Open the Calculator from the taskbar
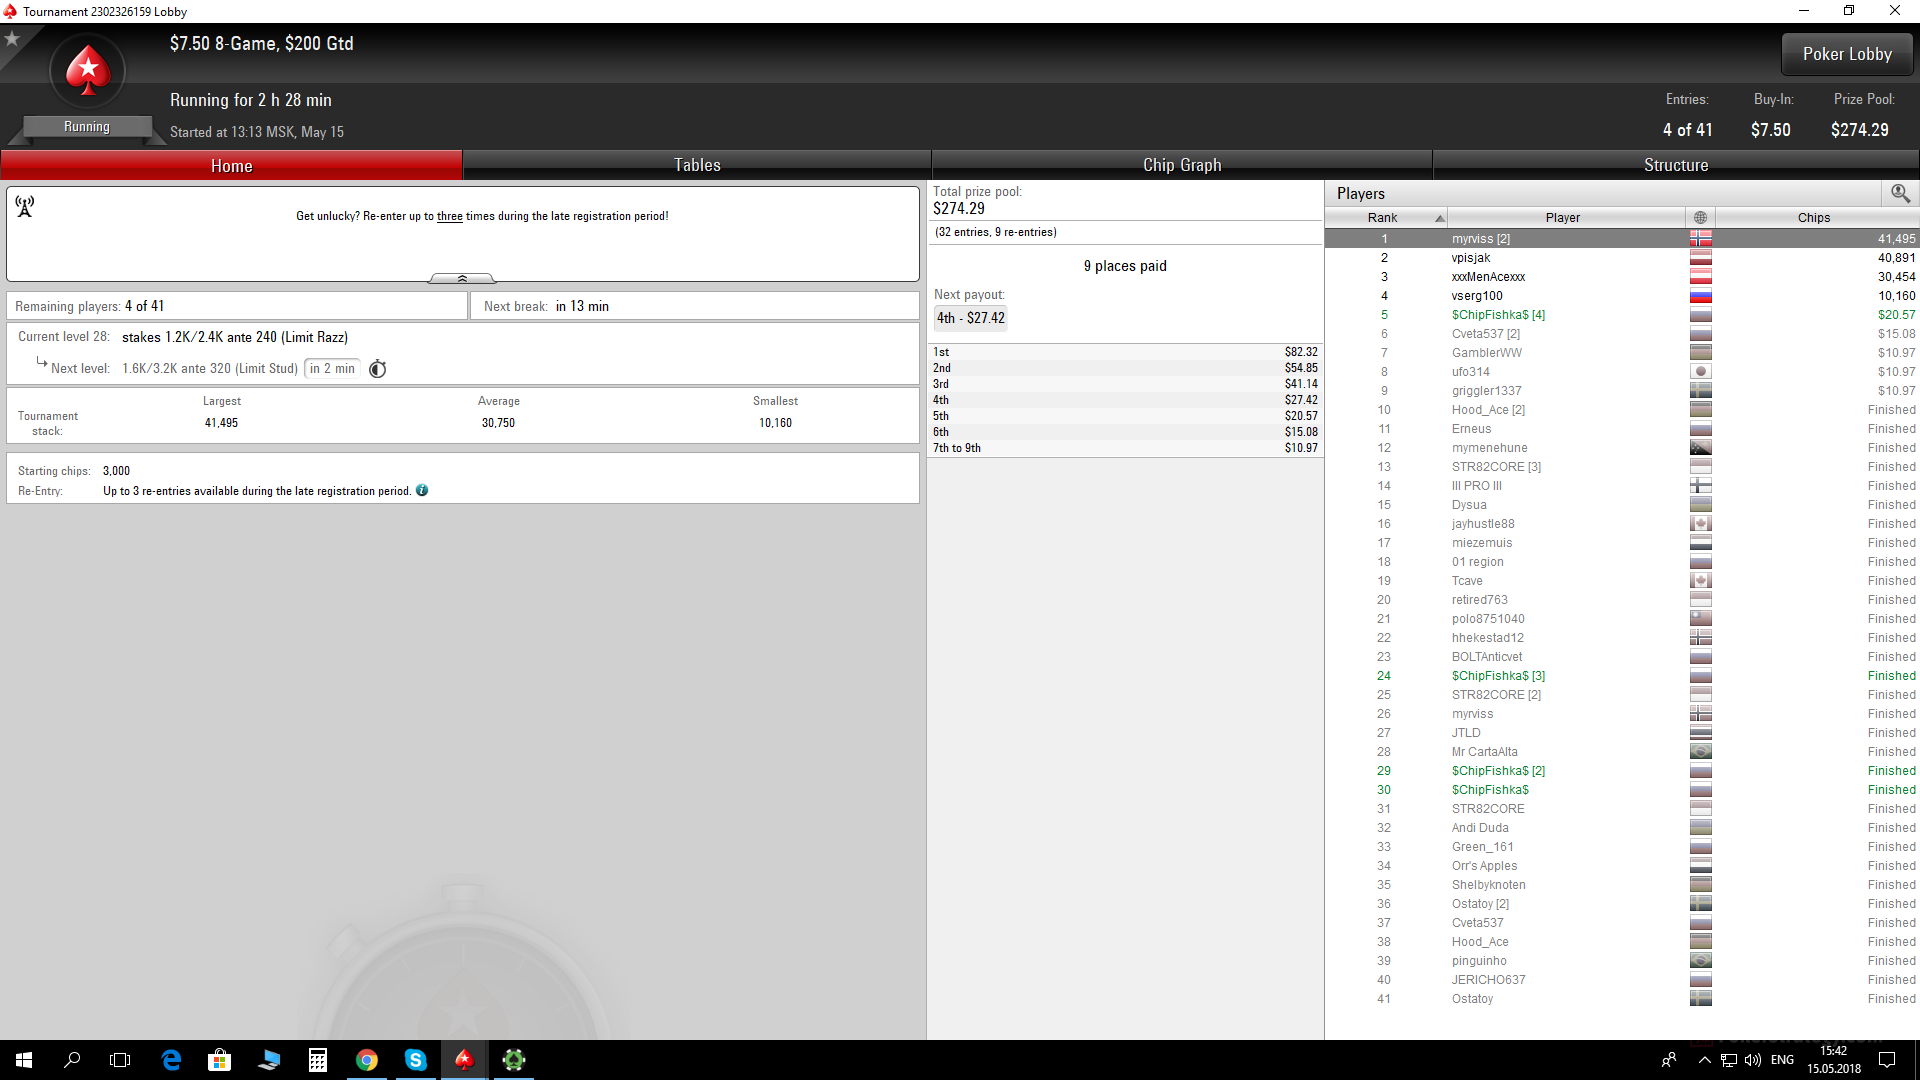 pos(318,1060)
